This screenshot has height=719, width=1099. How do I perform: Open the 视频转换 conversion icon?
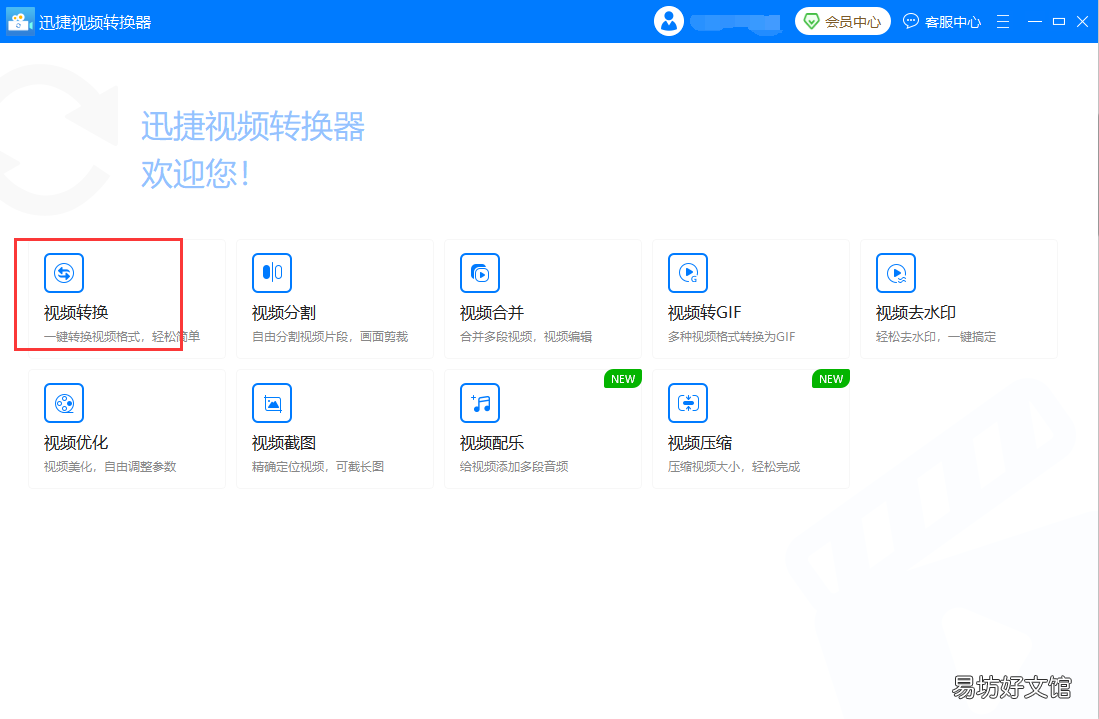[x=64, y=273]
